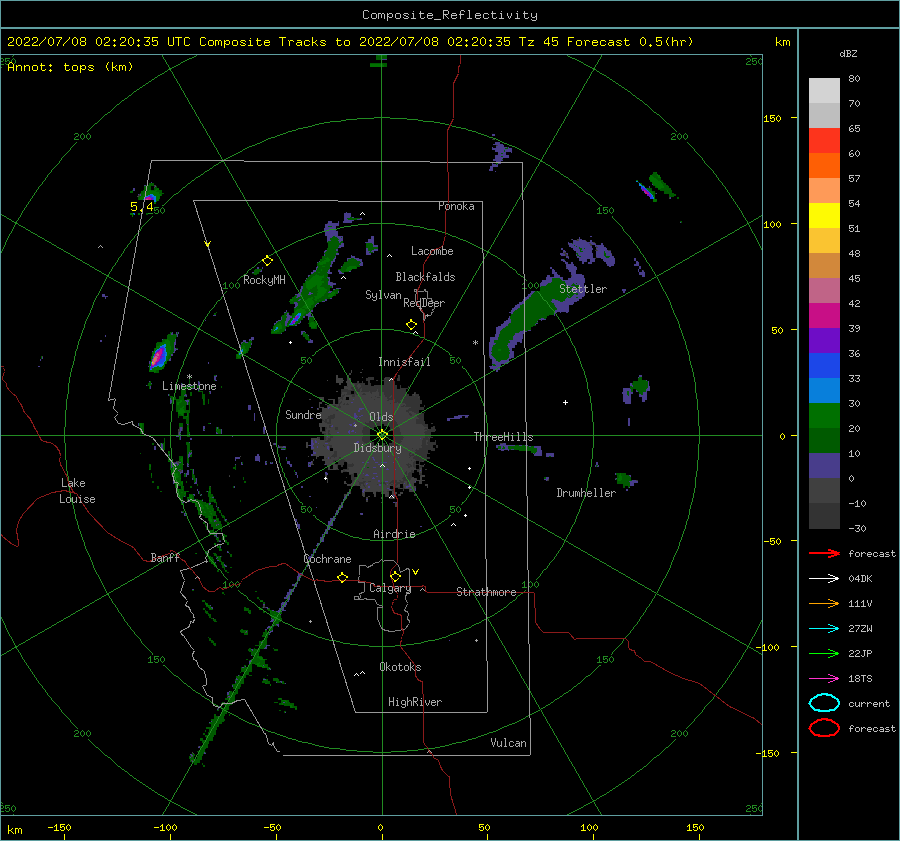Screen dimensions: 900x841
Task: Click the Lacombe city label
Action: click(432, 251)
